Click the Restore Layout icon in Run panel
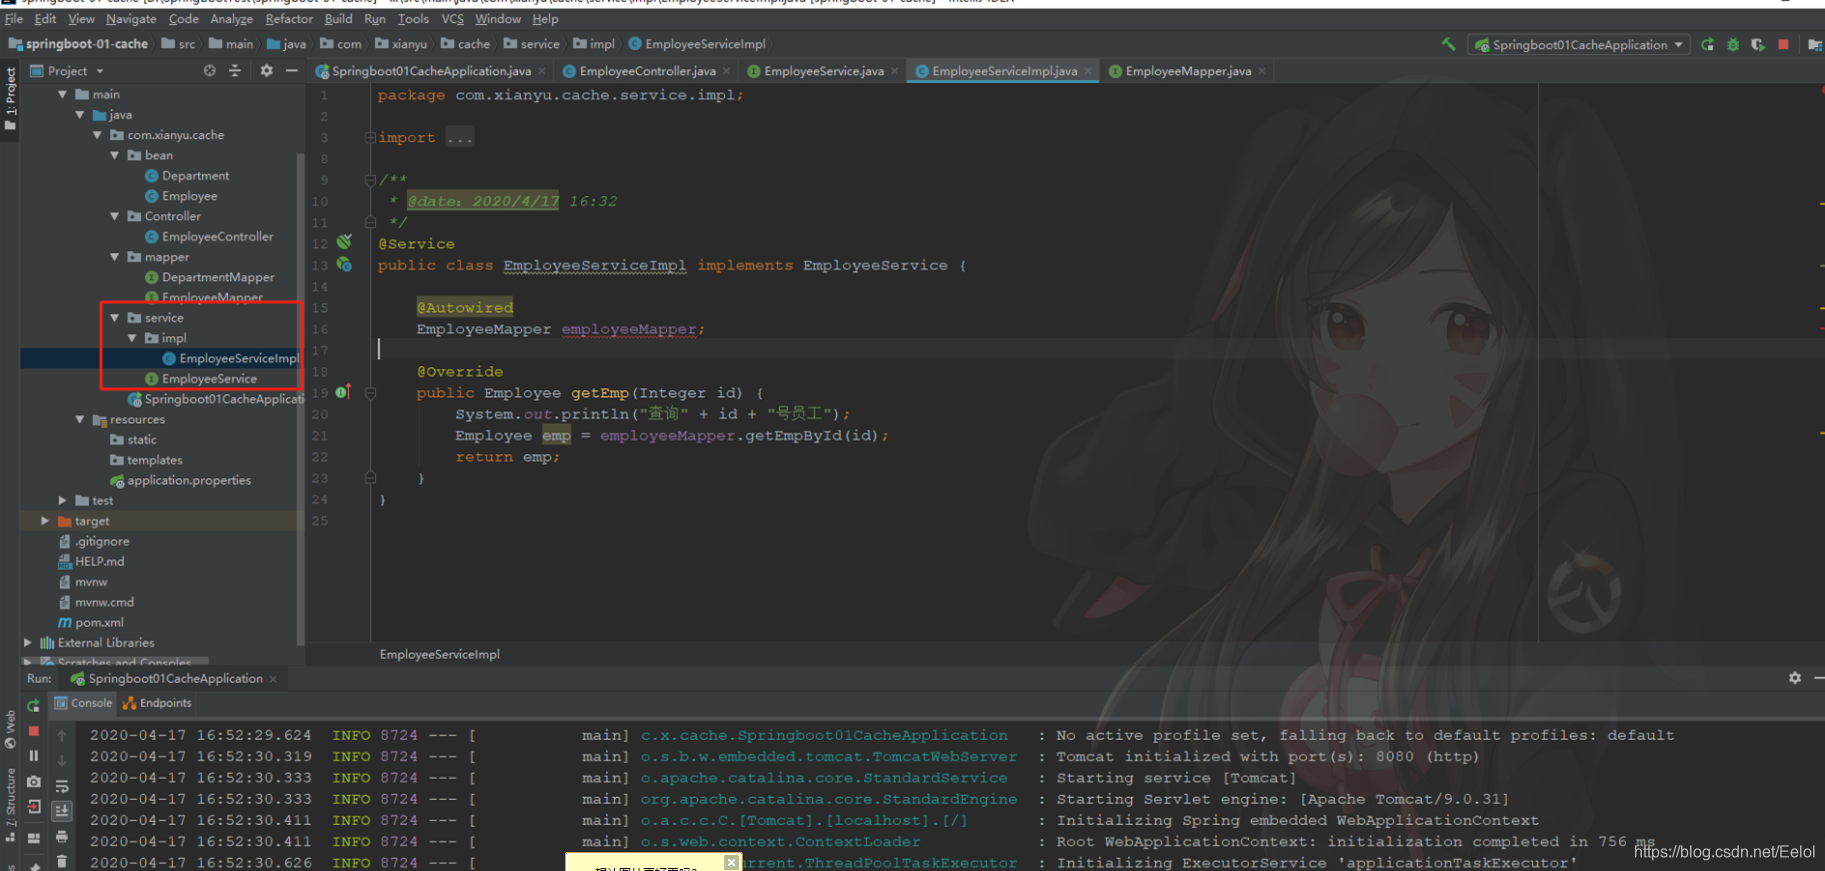1825x871 pixels. (x=33, y=838)
